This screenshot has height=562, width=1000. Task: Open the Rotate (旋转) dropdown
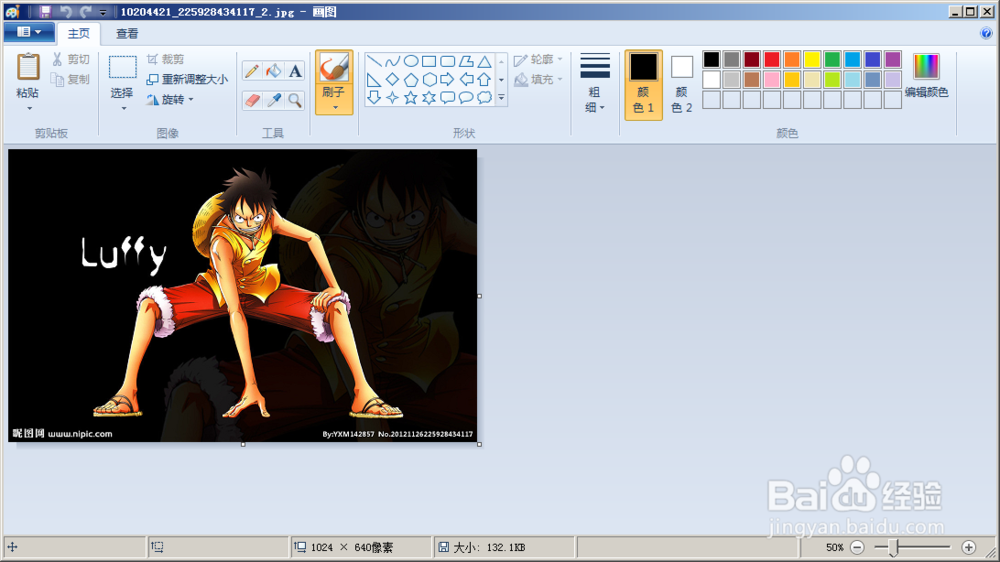(170, 100)
